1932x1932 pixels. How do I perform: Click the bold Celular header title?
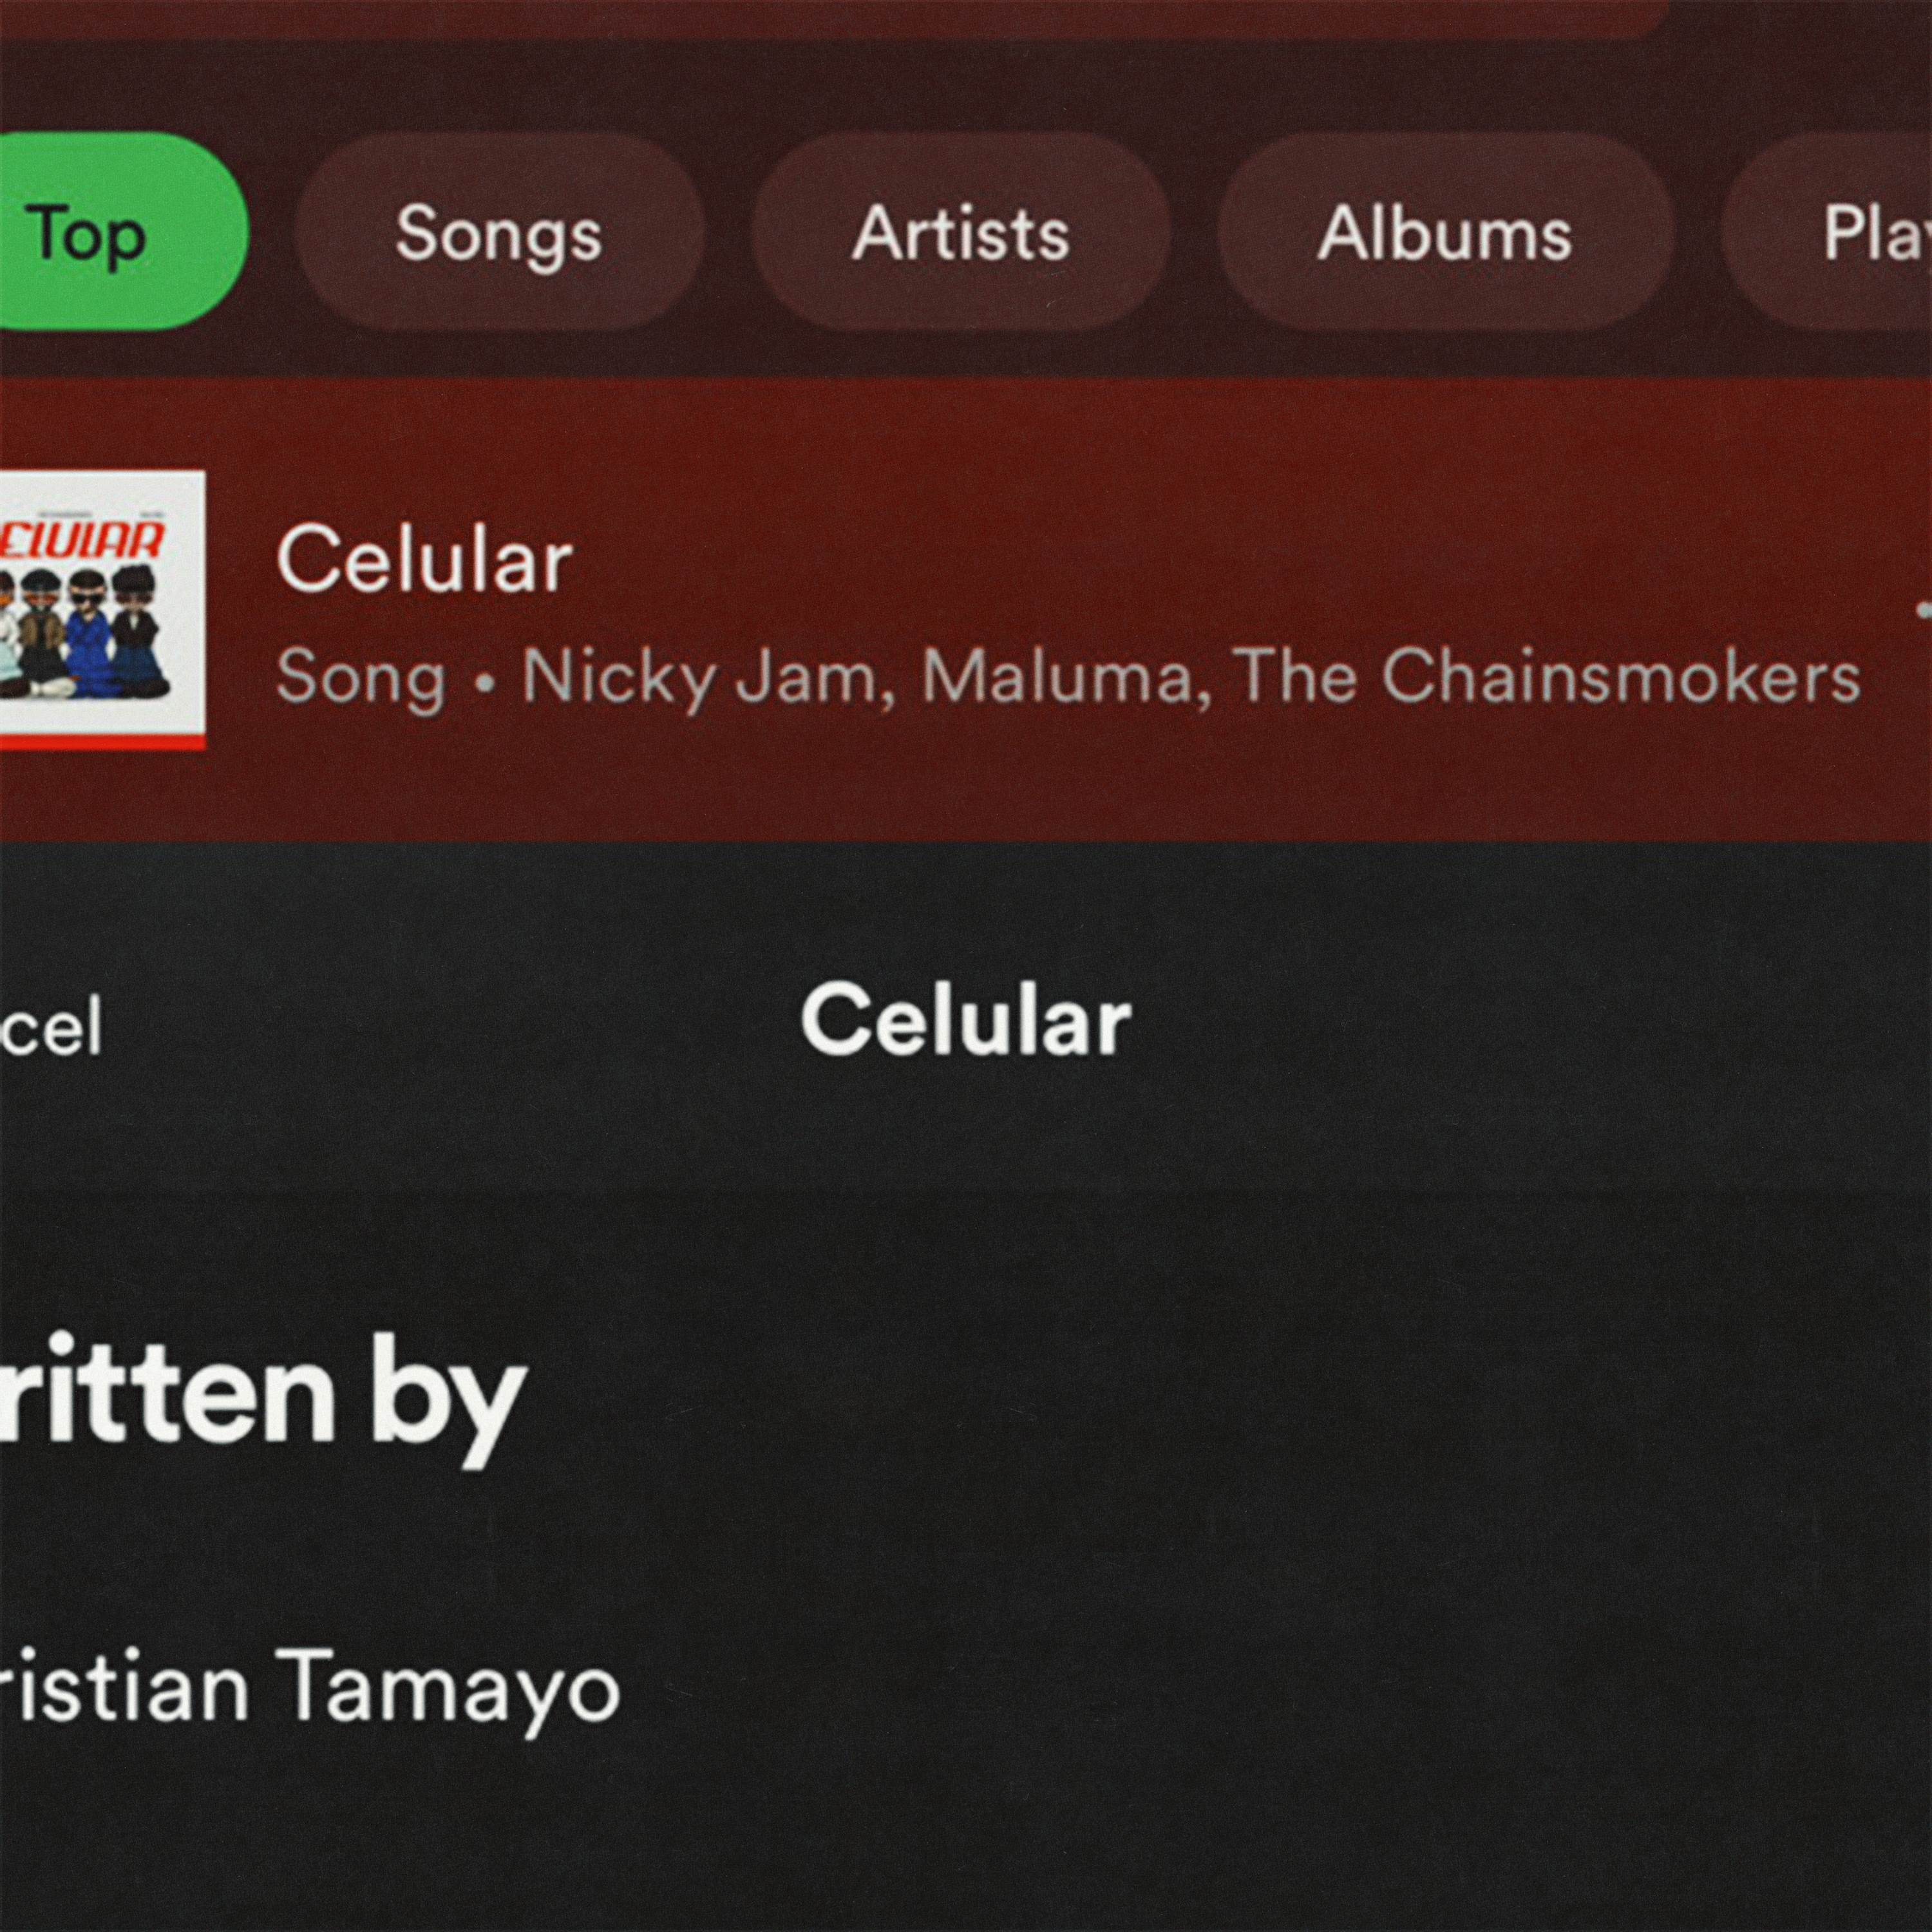coord(965,1020)
